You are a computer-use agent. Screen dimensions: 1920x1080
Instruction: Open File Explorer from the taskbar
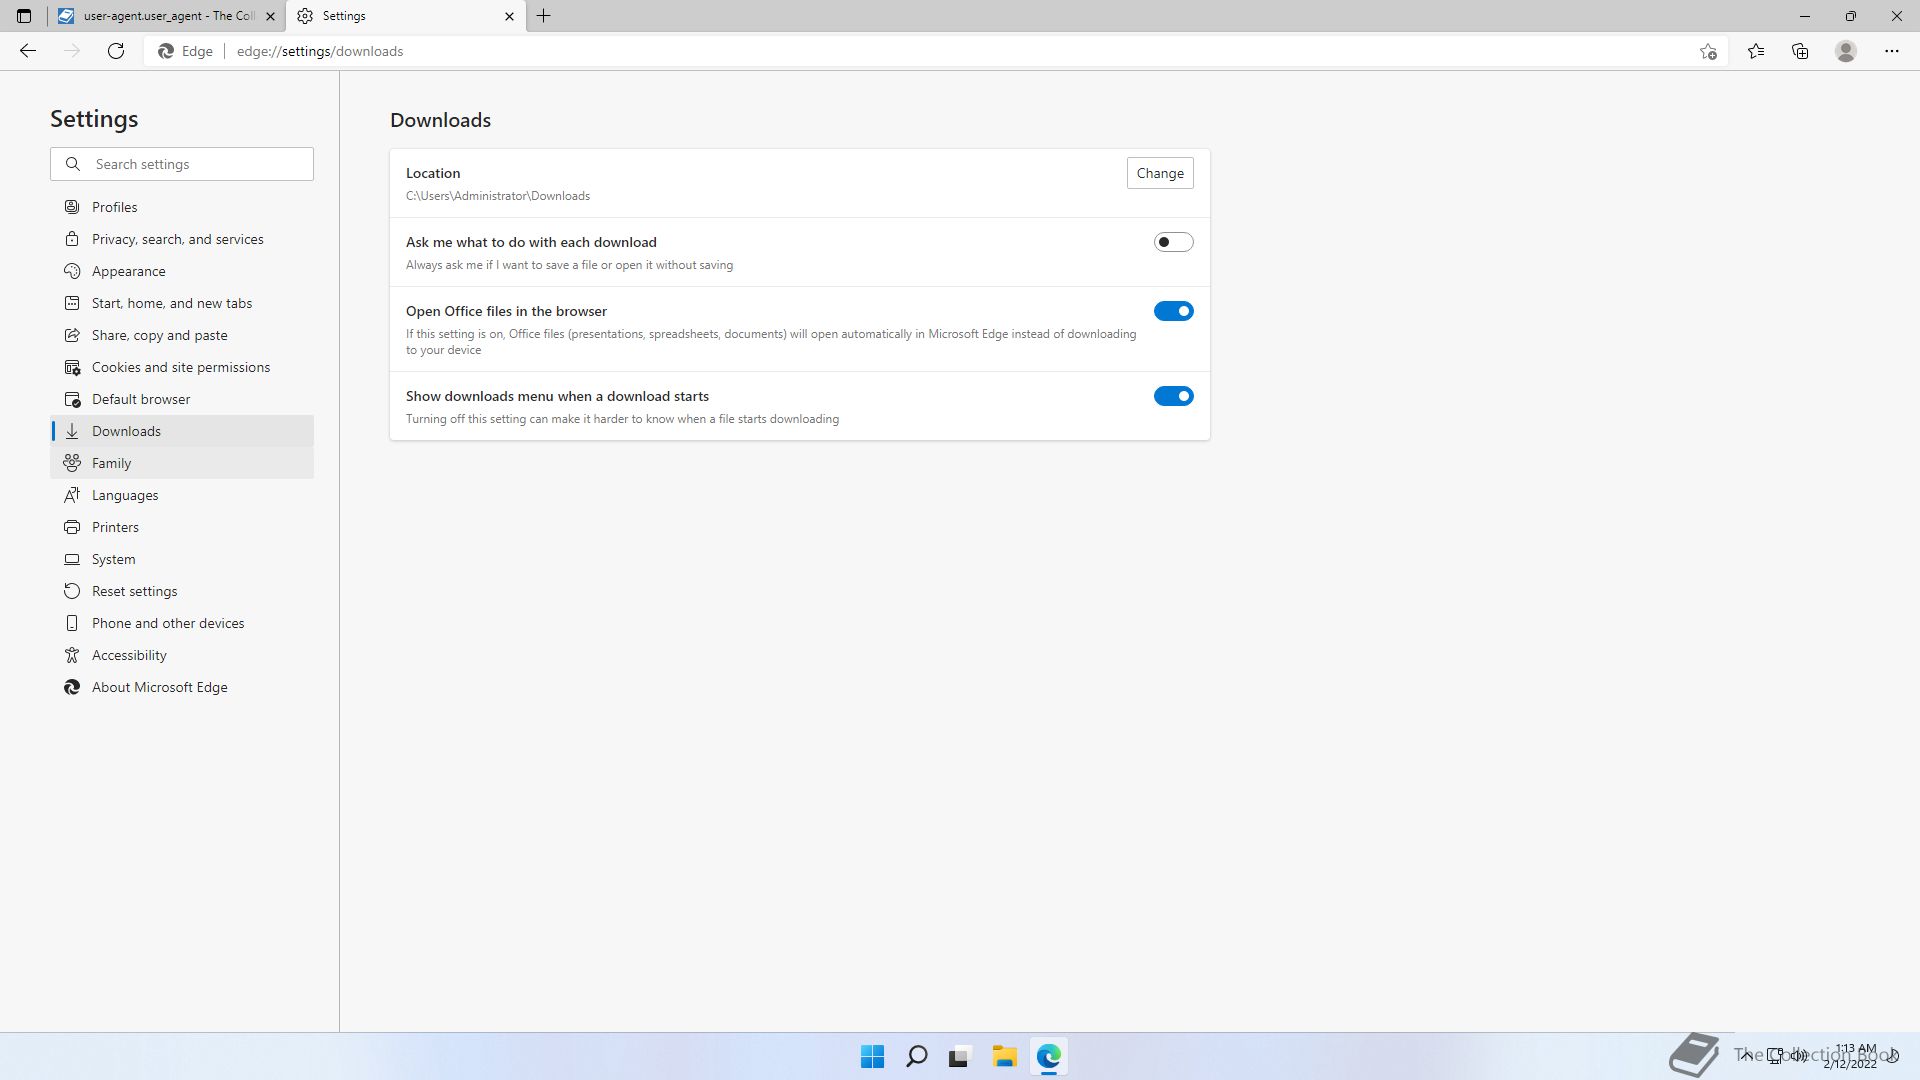(1004, 1056)
